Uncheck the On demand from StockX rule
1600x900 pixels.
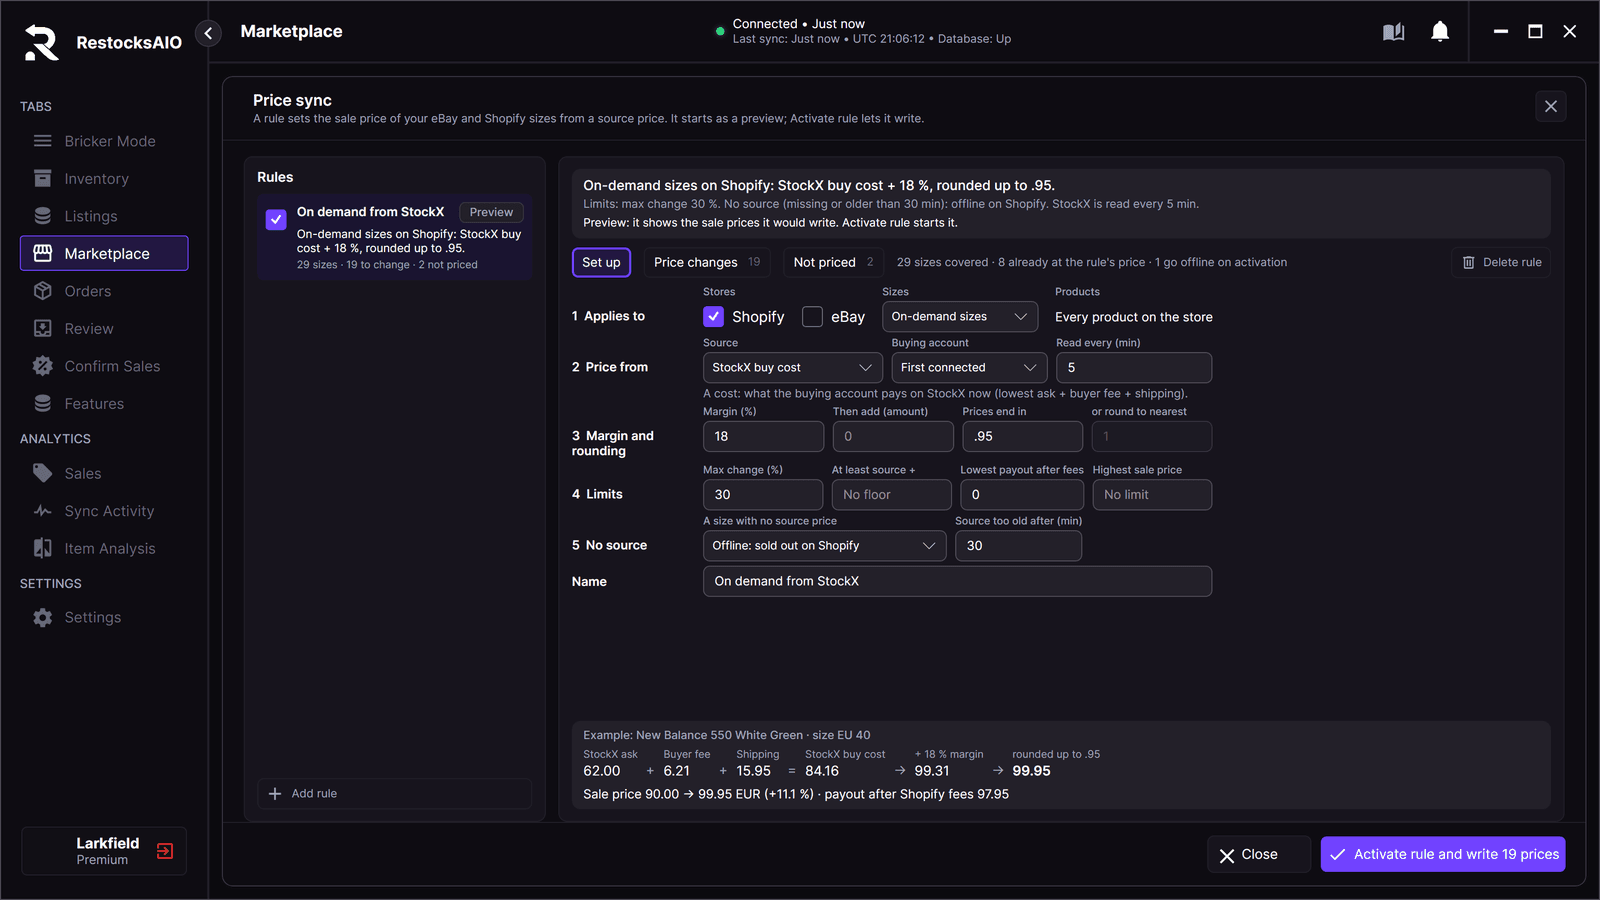click(x=276, y=219)
